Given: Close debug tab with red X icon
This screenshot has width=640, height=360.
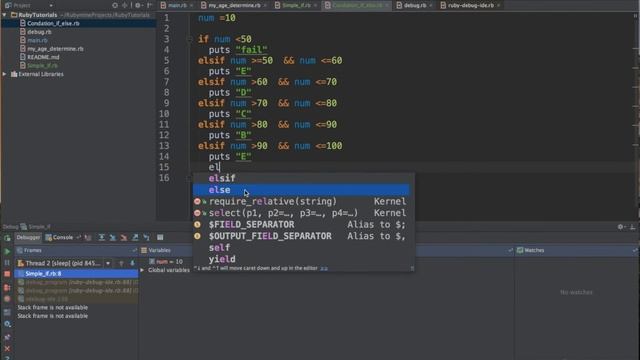Looking at the screenshot, I should [7, 349].
